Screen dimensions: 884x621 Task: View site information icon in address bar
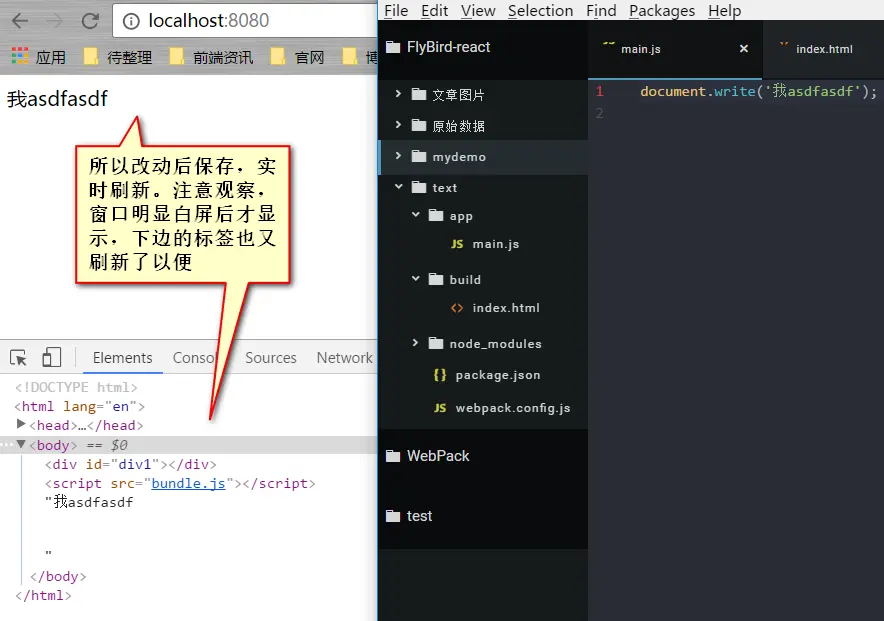(131, 21)
